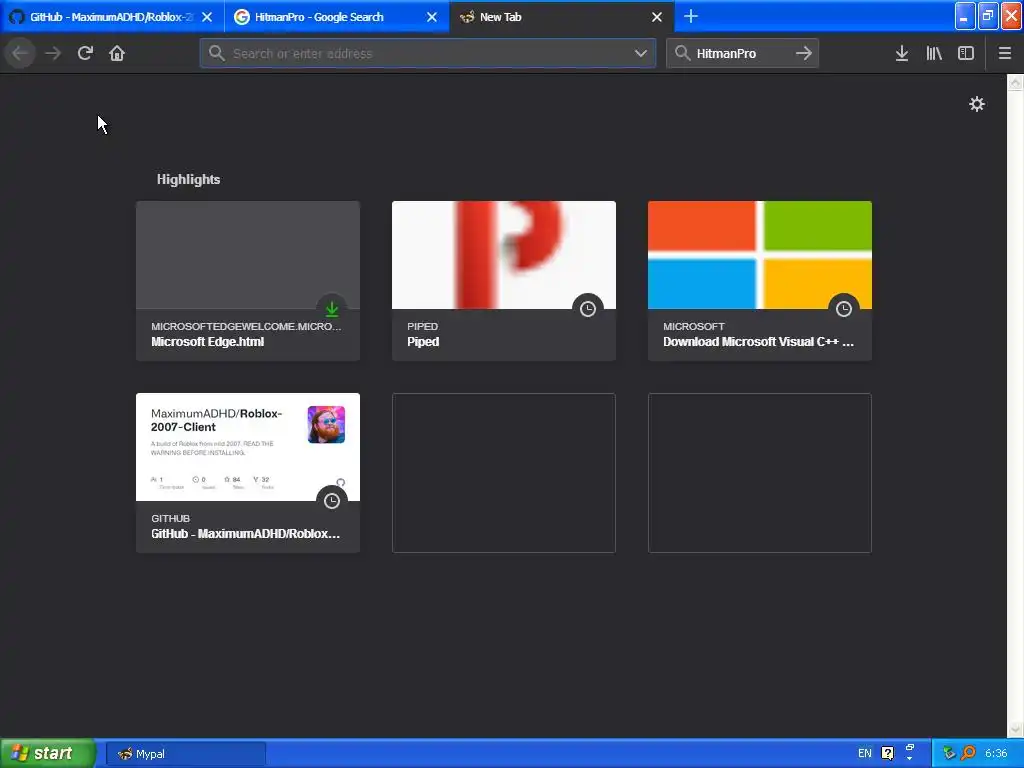This screenshot has width=1024, height=768.
Task: Open the Library icon
Action: click(x=934, y=54)
